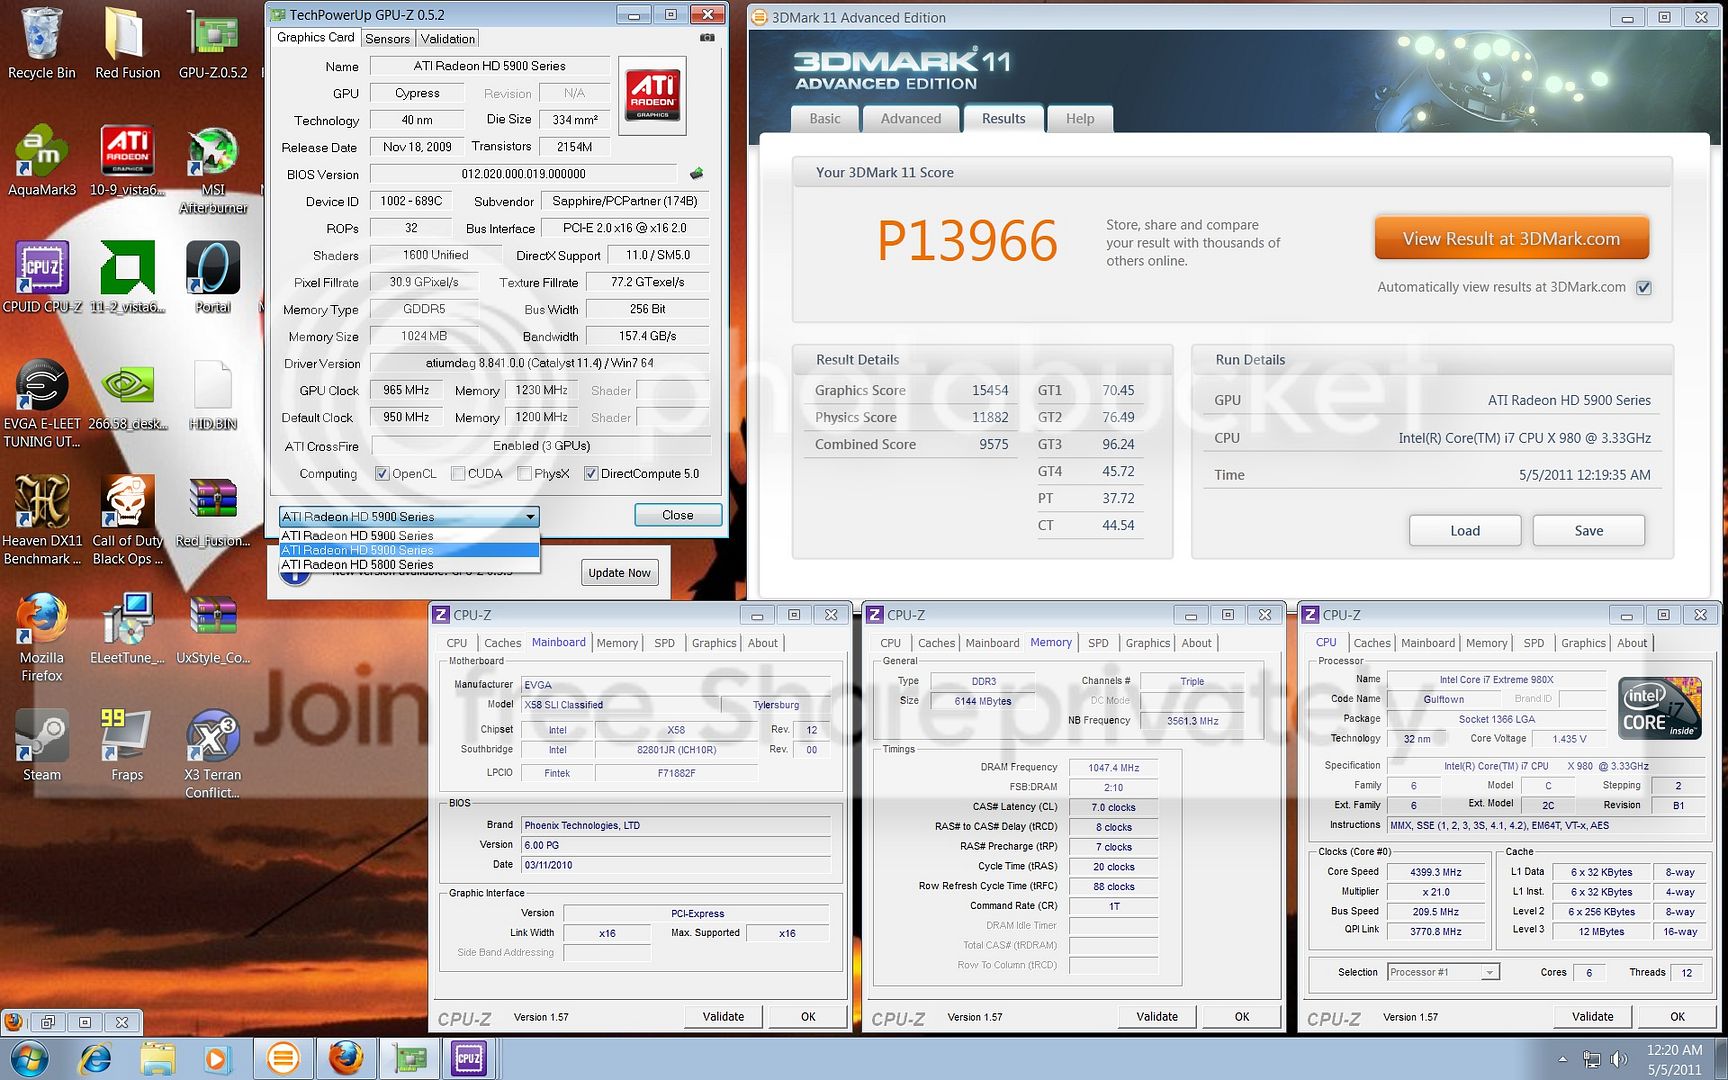Click the GPU-Z BIOS save chip icon

pos(696,174)
